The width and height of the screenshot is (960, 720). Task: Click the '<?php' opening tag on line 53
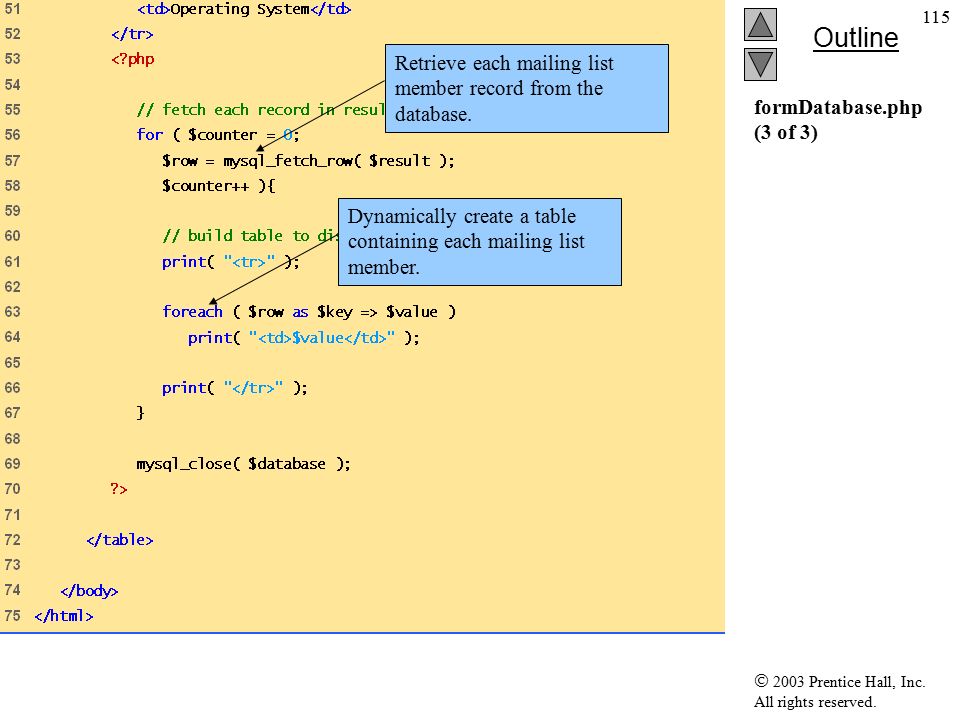click(x=132, y=59)
